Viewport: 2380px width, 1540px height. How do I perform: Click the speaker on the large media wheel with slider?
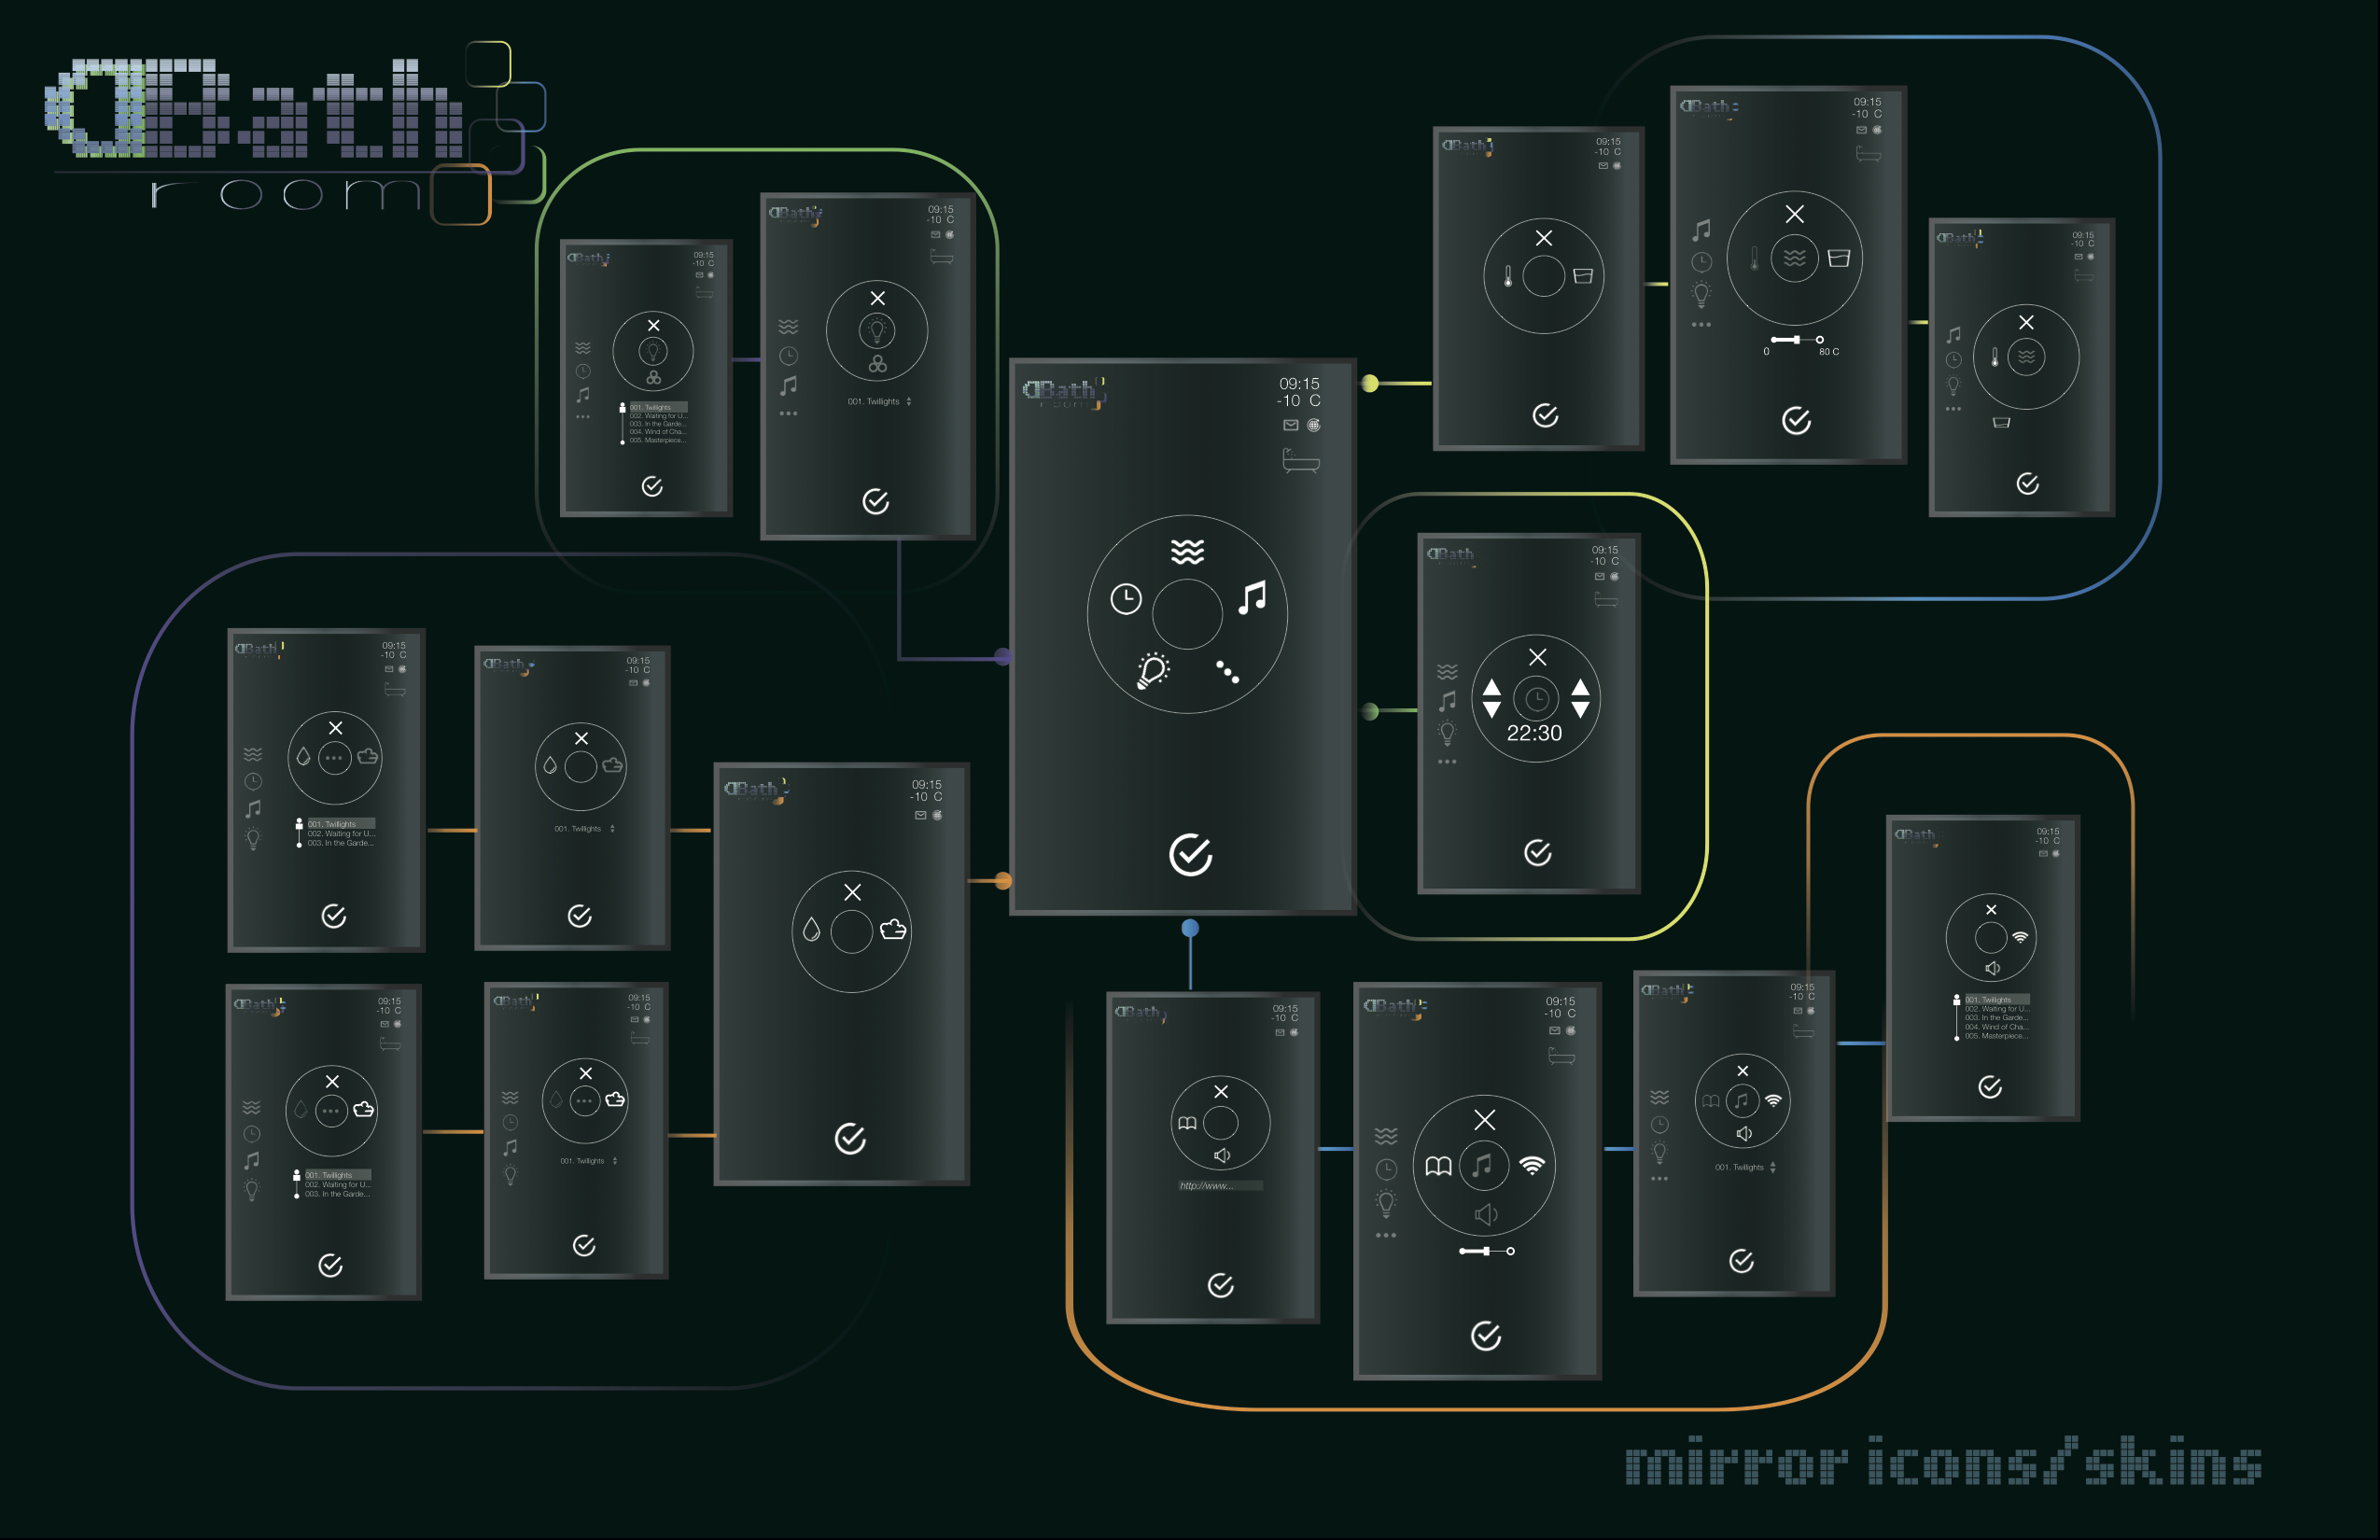[x=1485, y=1214]
